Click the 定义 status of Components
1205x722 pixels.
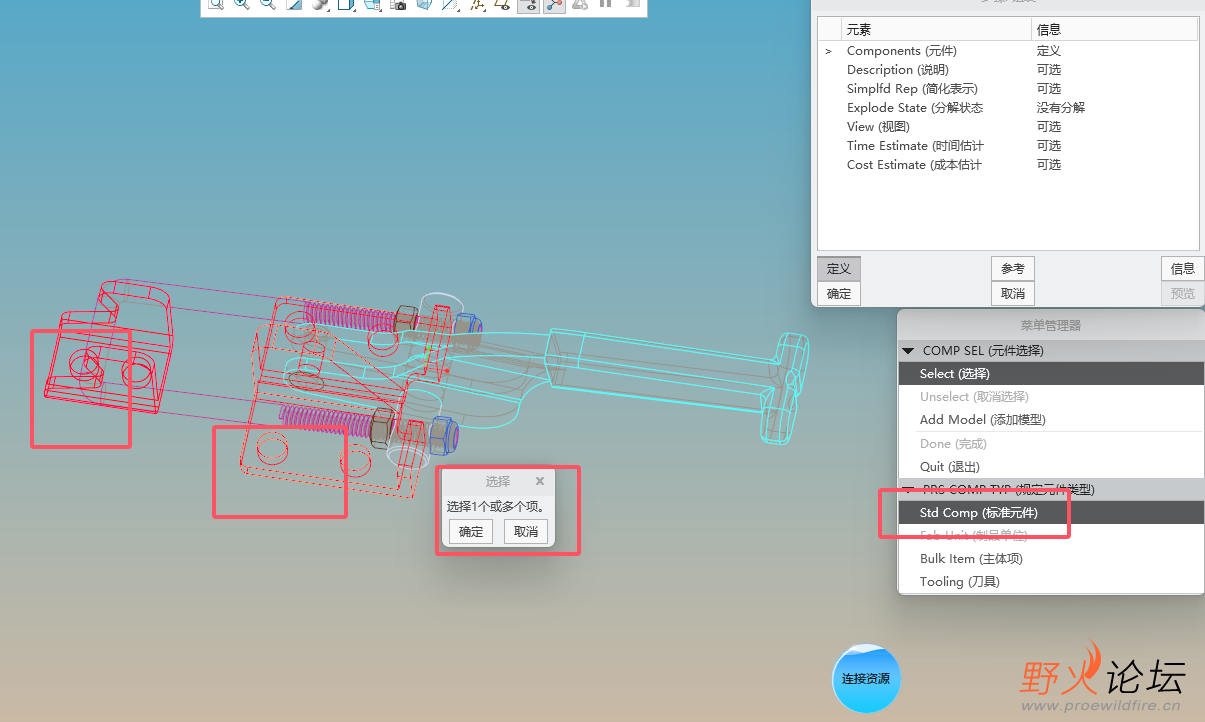click(x=1049, y=51)
